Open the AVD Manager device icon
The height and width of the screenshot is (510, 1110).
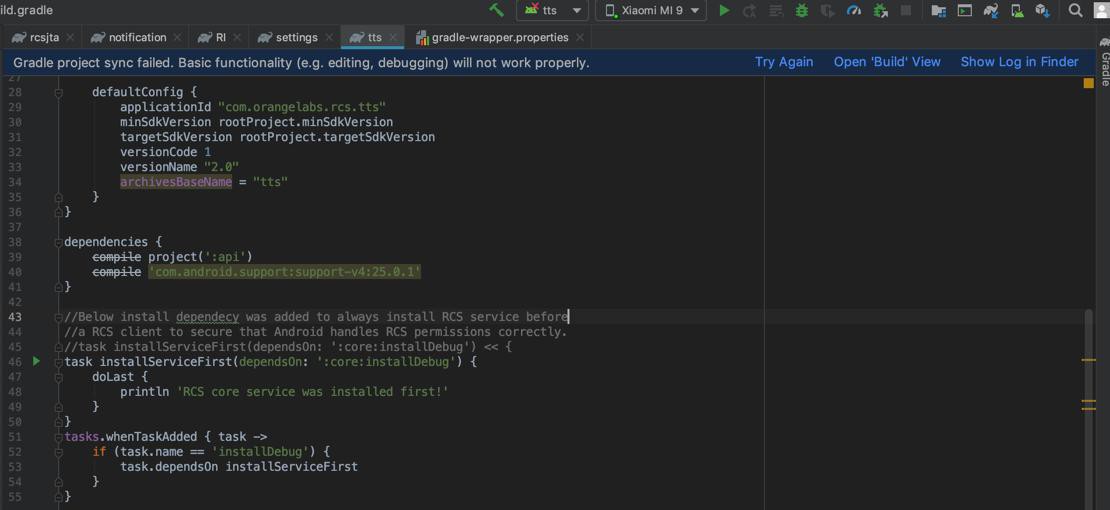click(x=1017, y=10)
